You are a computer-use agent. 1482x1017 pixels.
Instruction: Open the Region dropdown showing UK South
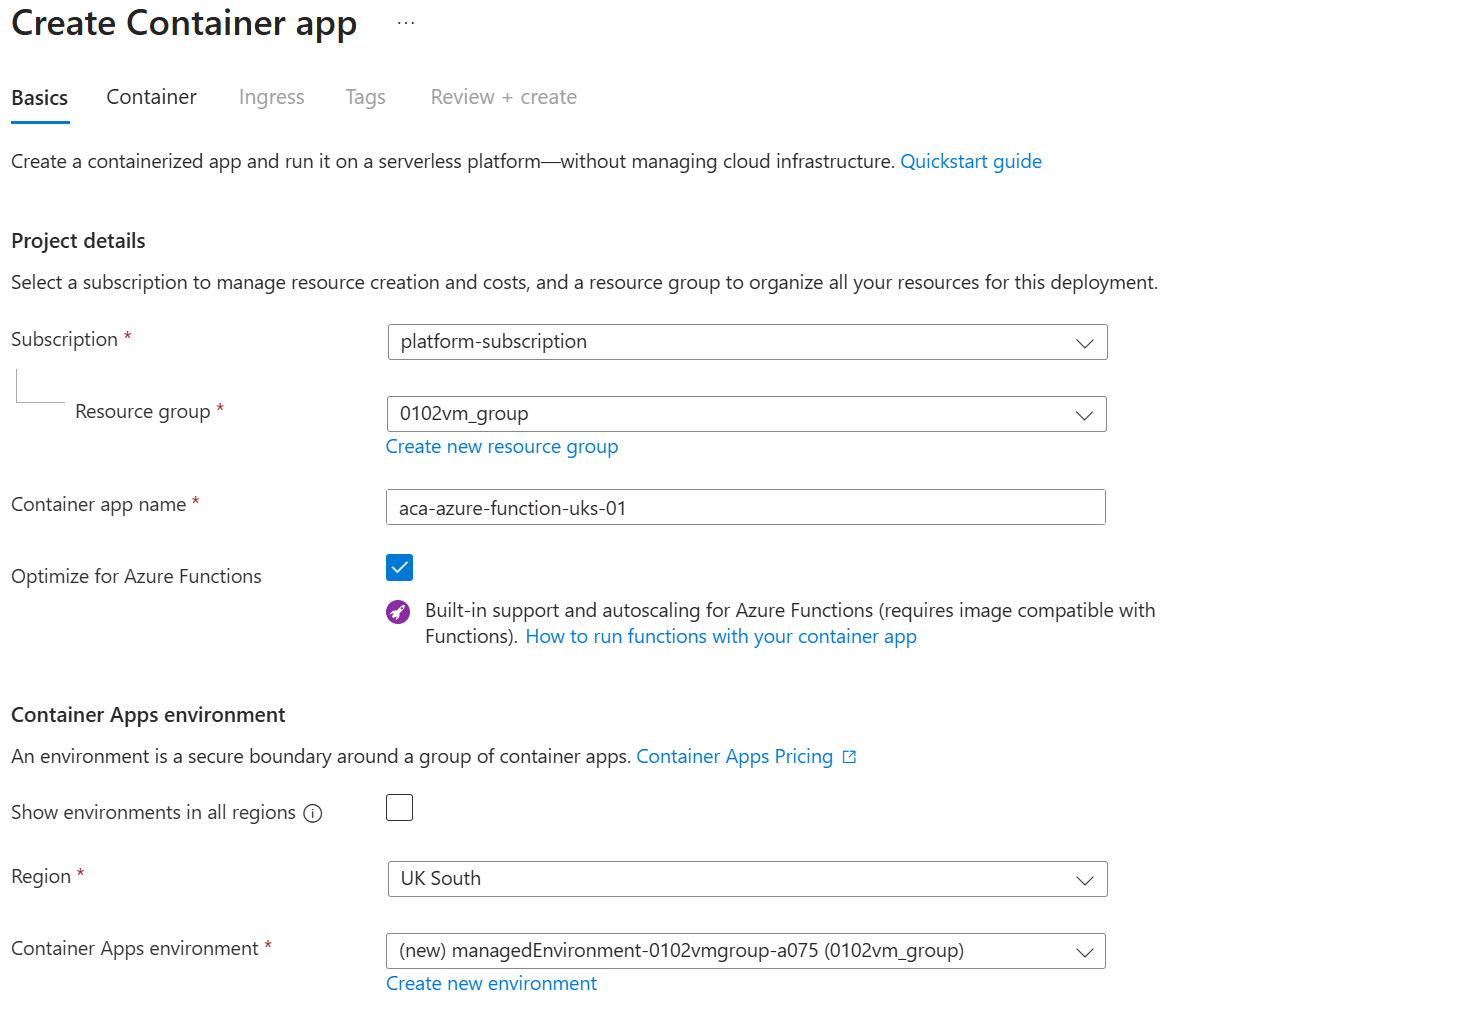point(747,879)
